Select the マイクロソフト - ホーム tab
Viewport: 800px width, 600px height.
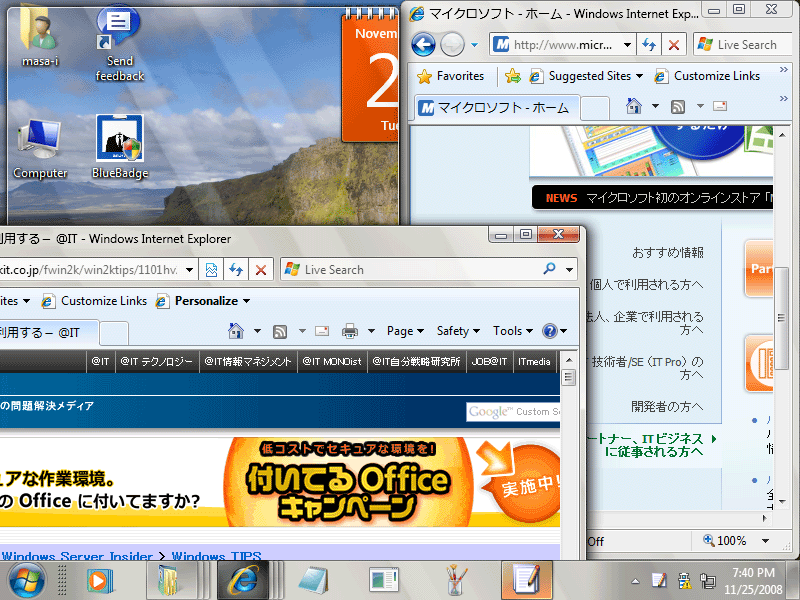click(496, 108)
